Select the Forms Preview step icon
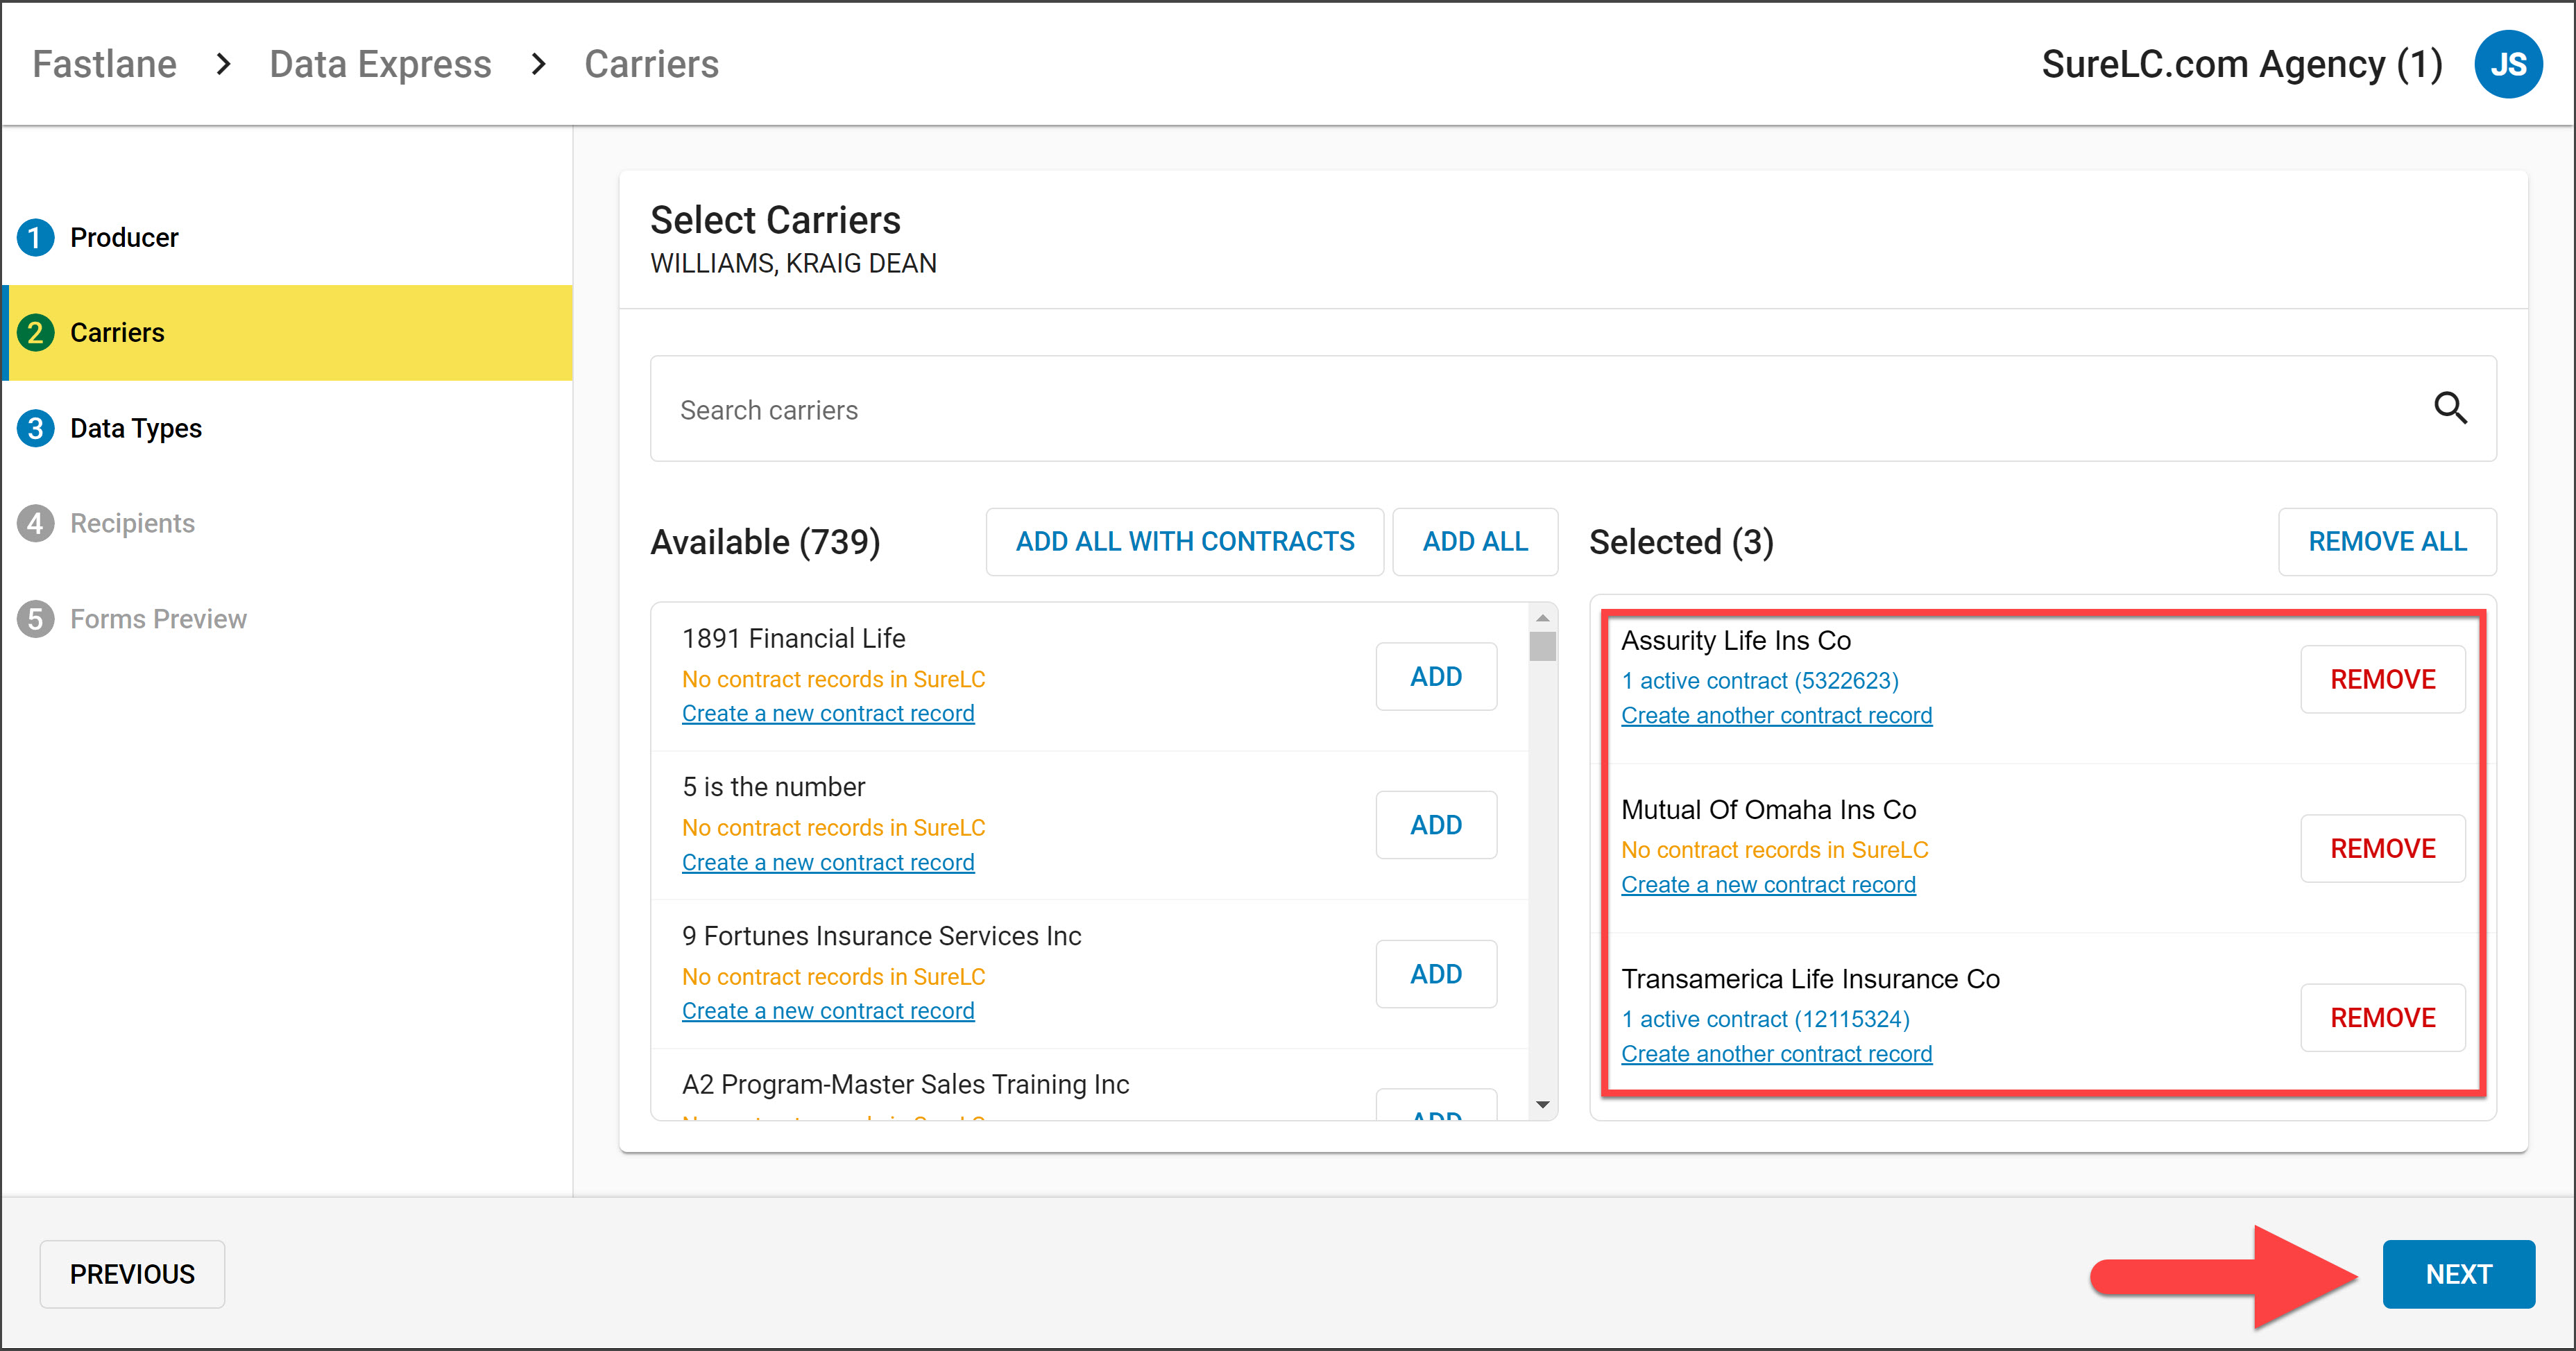This screenshot has height=1351, width=2576. [x=35, y=618]
